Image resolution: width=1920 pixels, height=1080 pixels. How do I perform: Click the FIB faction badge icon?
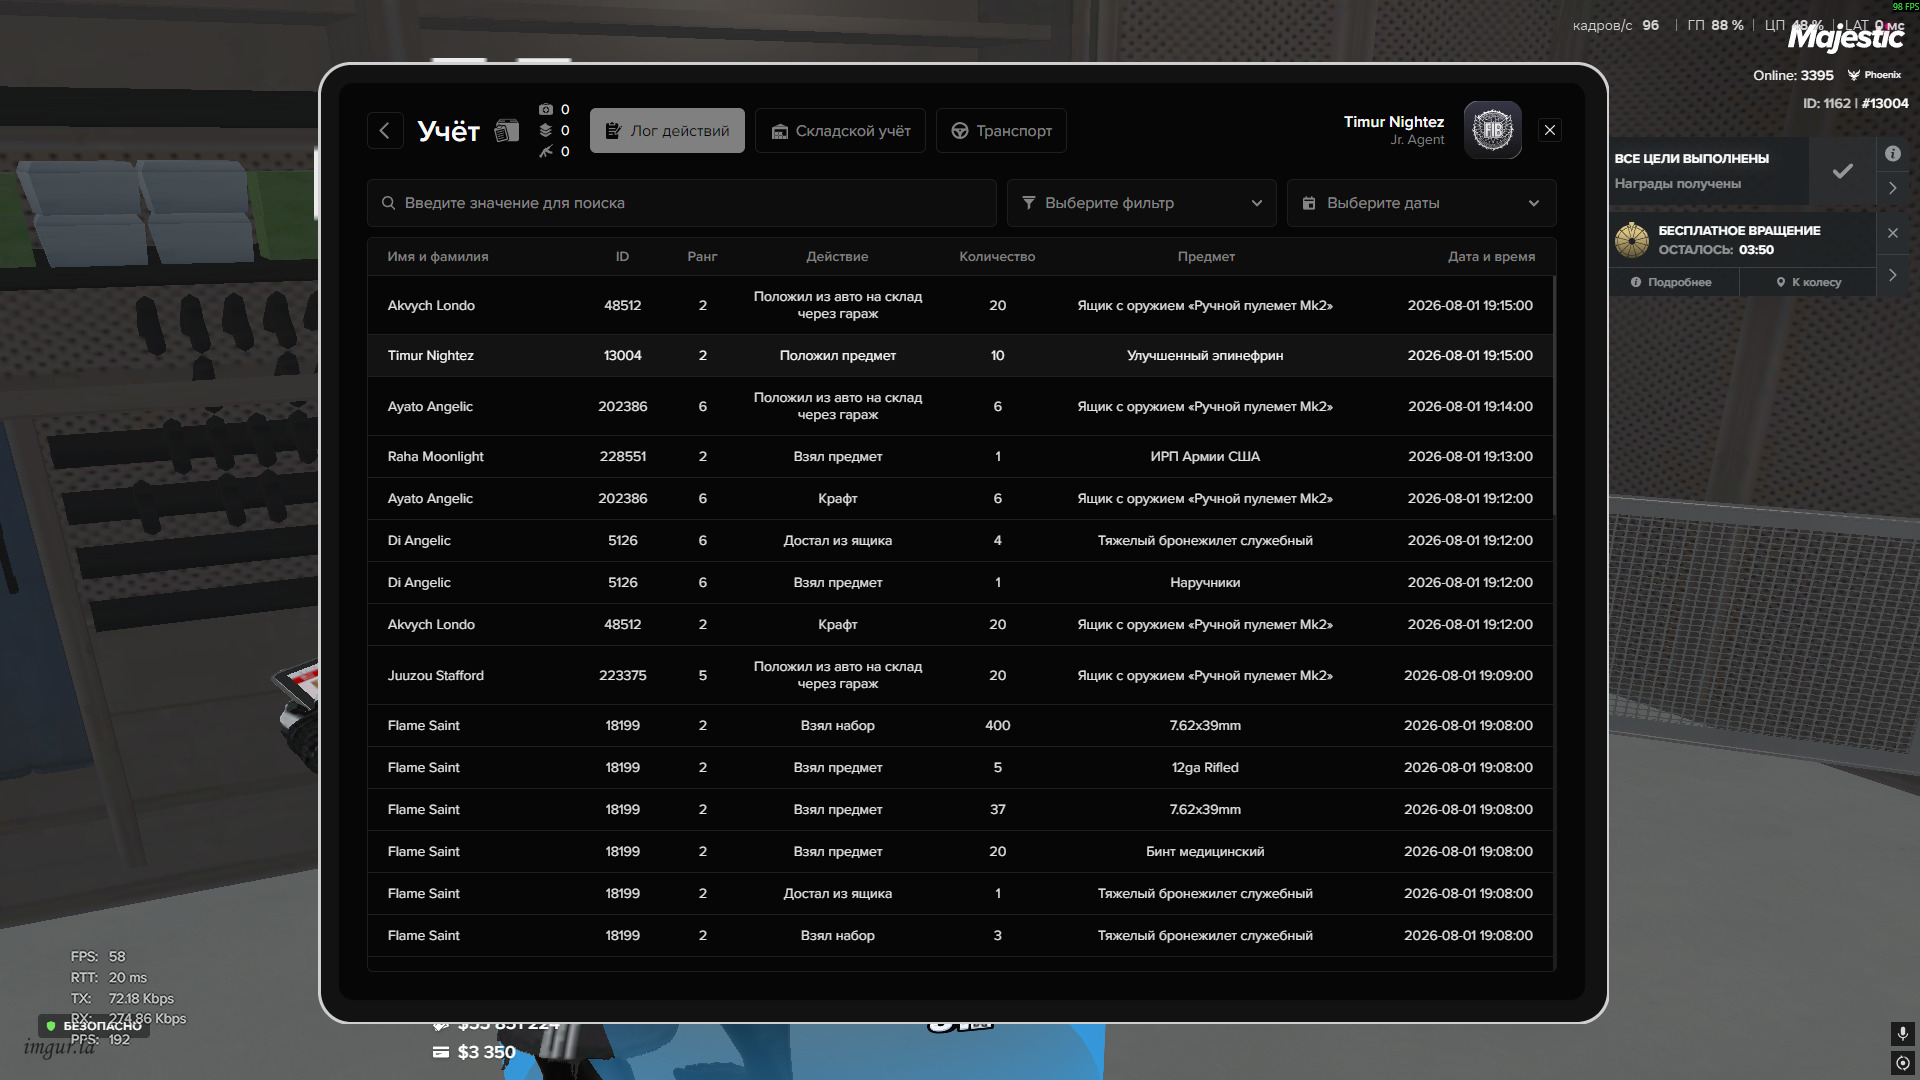[1492, 130]
